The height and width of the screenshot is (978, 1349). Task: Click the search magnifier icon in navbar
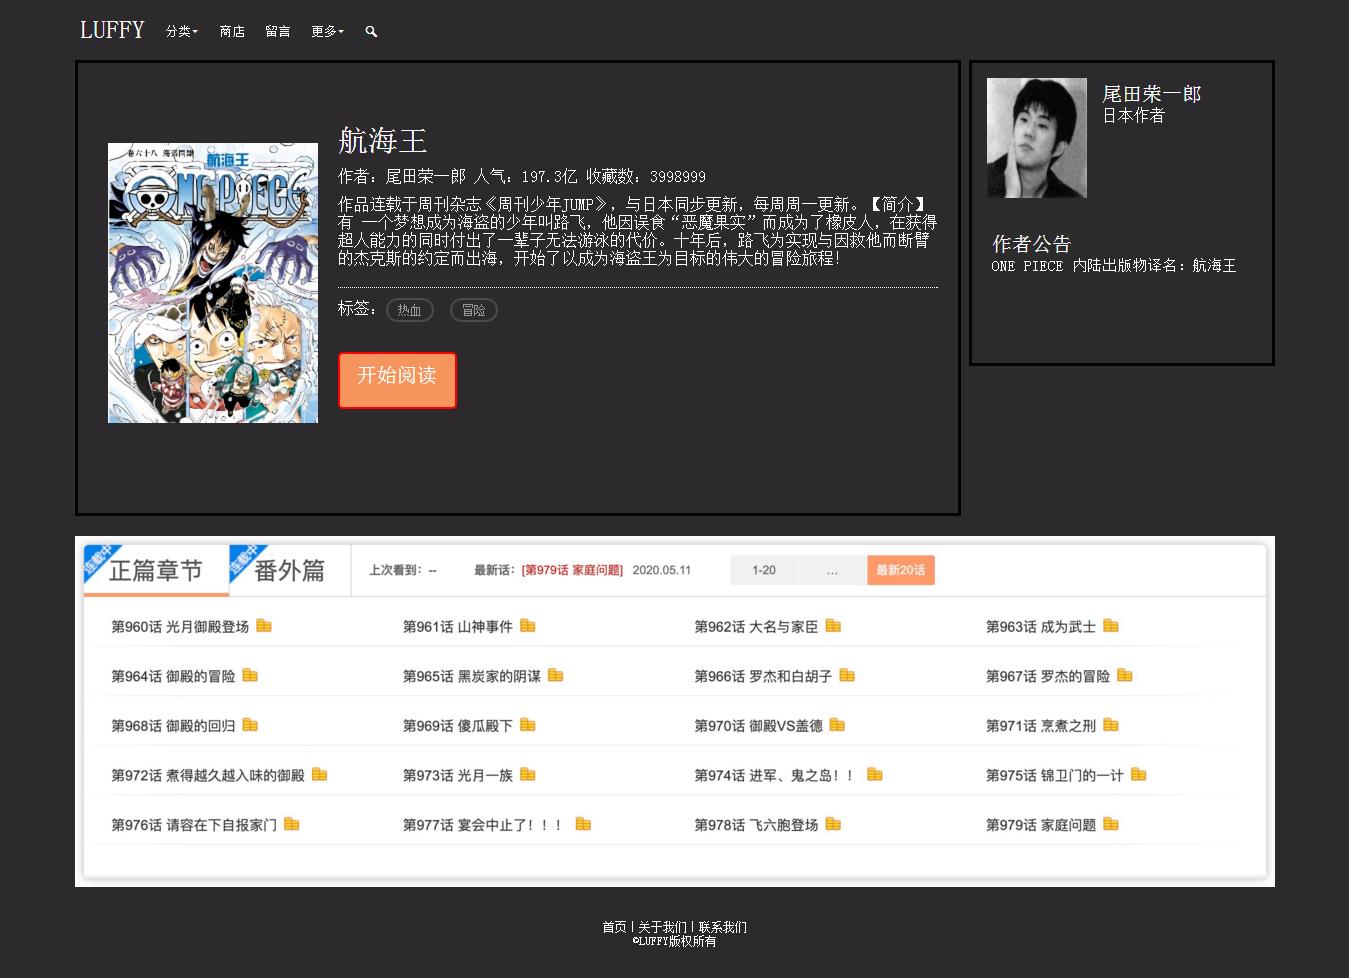pos(371,32)
